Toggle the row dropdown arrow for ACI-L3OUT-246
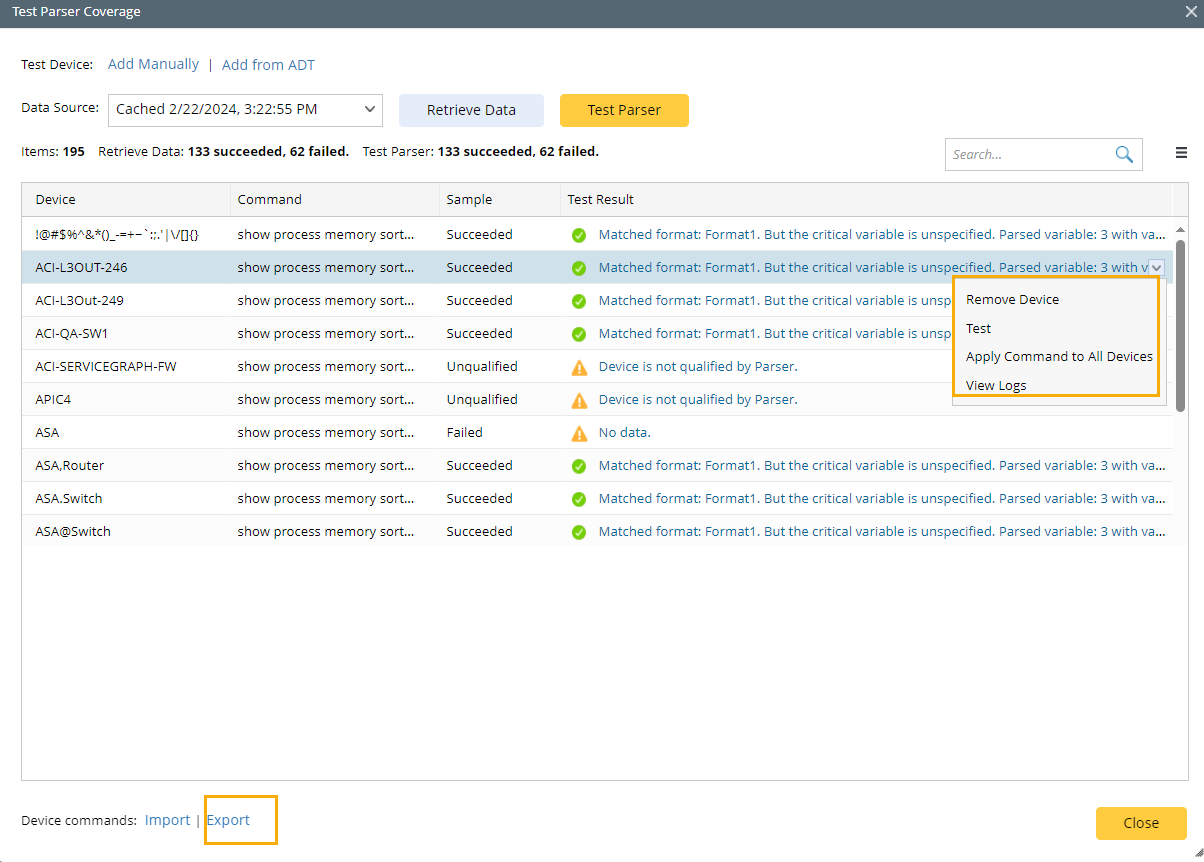Image resolution: width=1204 pixels, height=862 pixels. [x=1157, y=267]
